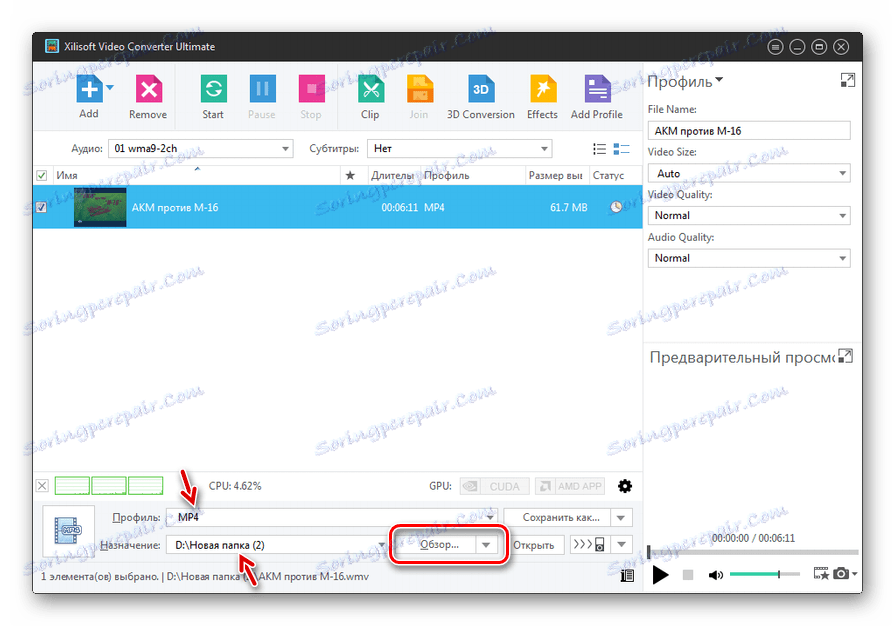Click the Remove toolbar icon
This screenshot has height=626, width=895.
tap(148, 89)
